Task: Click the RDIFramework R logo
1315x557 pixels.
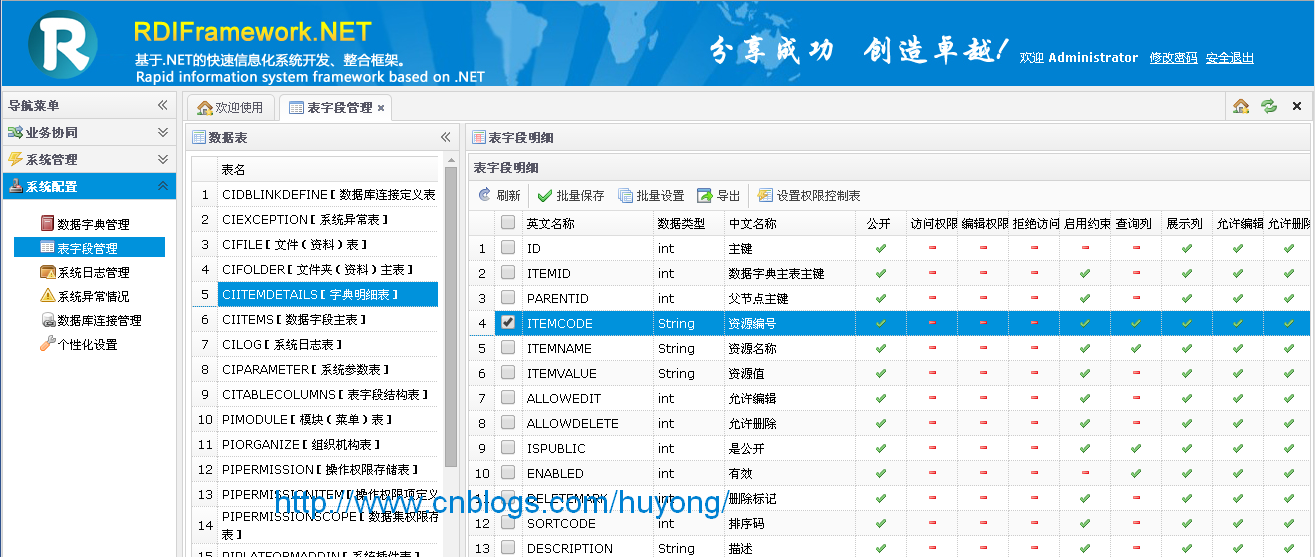Action: click(62, 44)
